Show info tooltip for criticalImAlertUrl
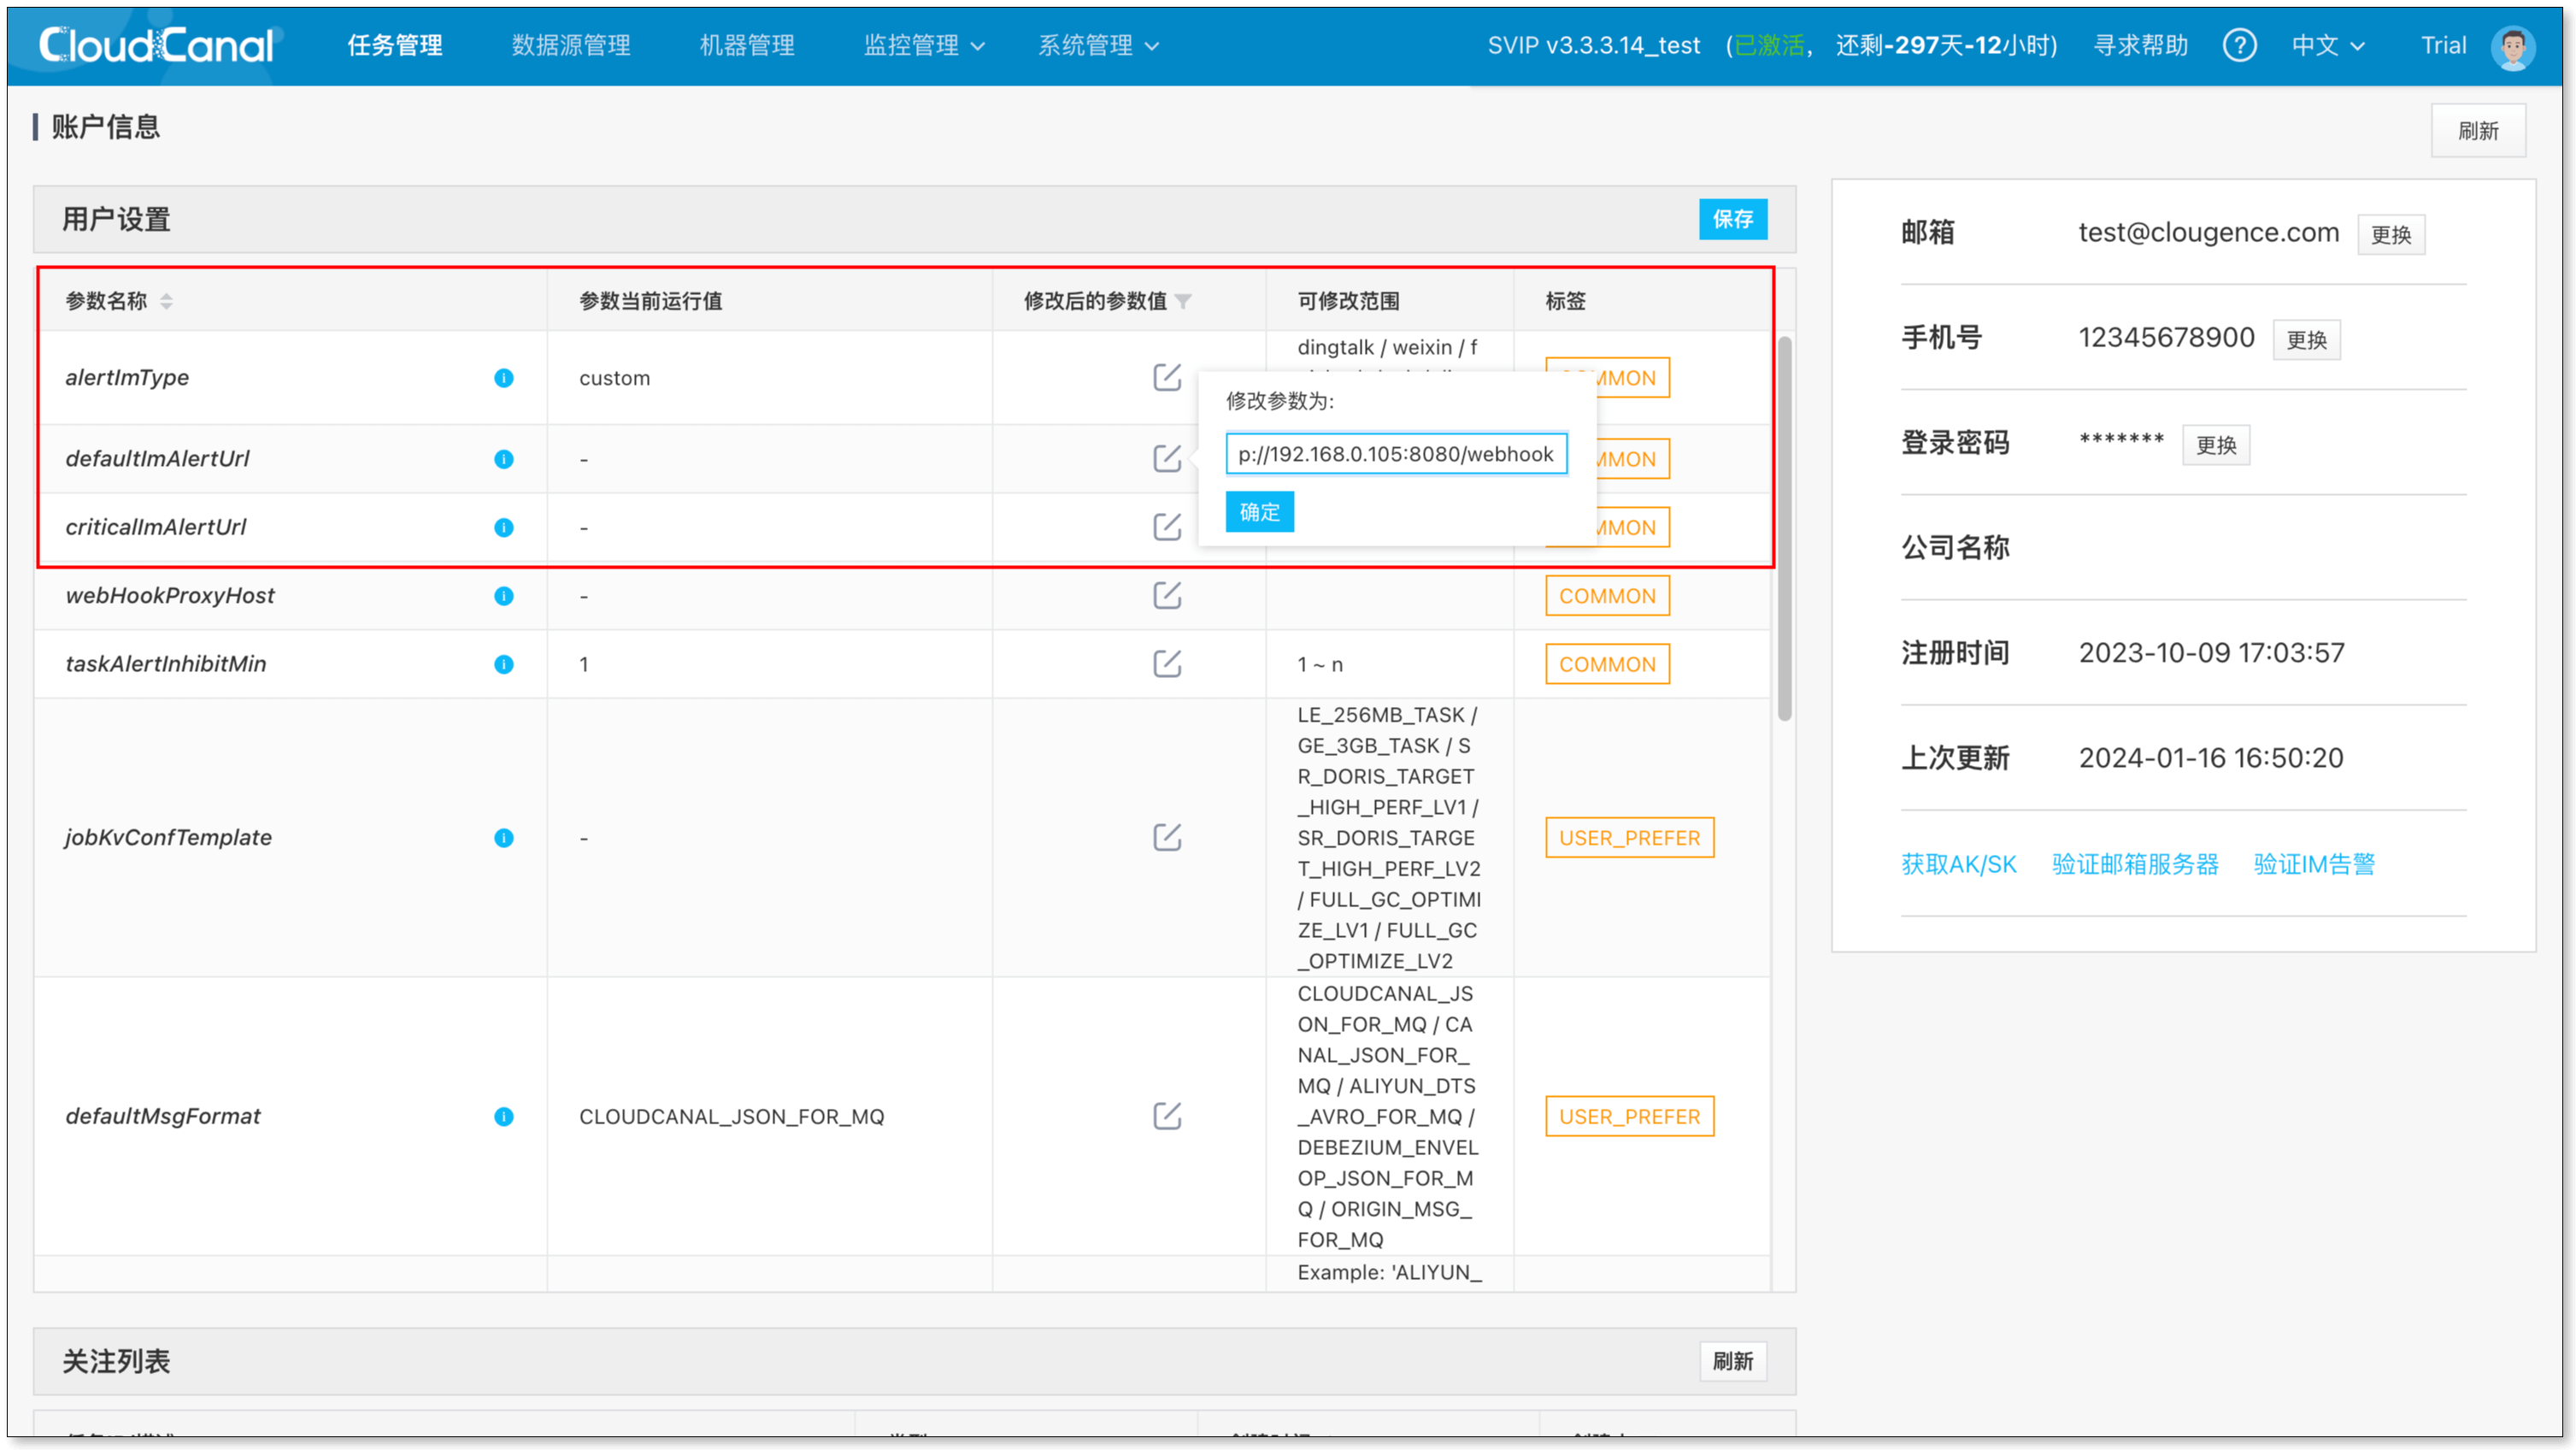Image resolution: width=2576 pixels, height=1450 pixels. point(504,527)
